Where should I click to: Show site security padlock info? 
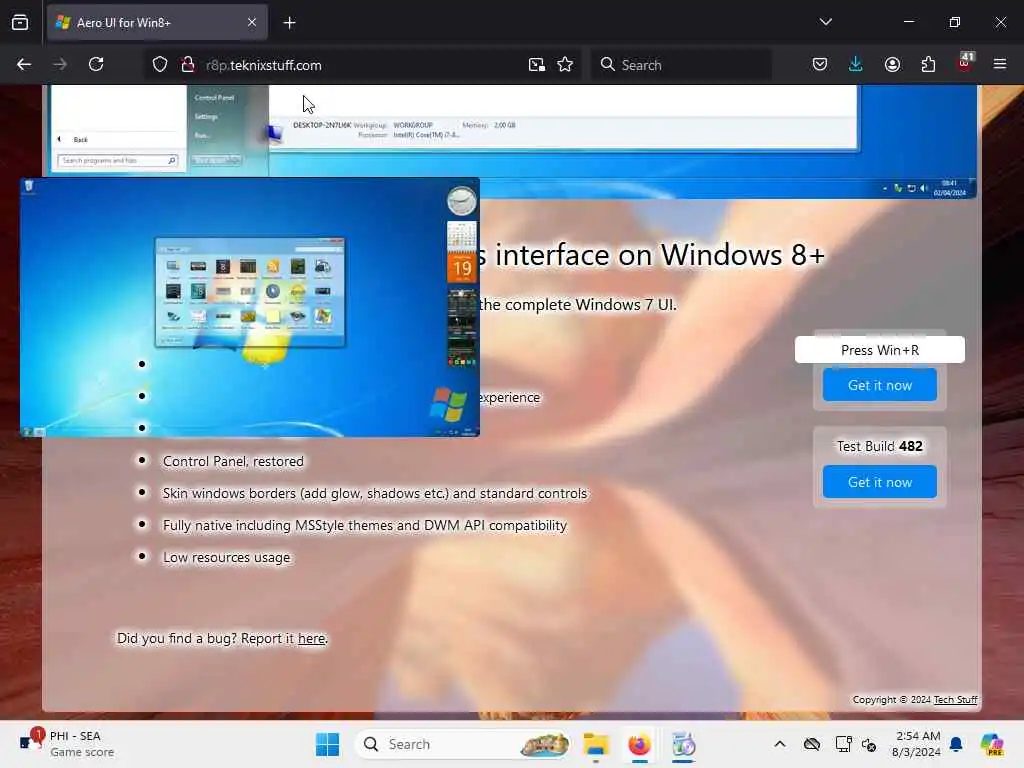click(x=188, y=65)
